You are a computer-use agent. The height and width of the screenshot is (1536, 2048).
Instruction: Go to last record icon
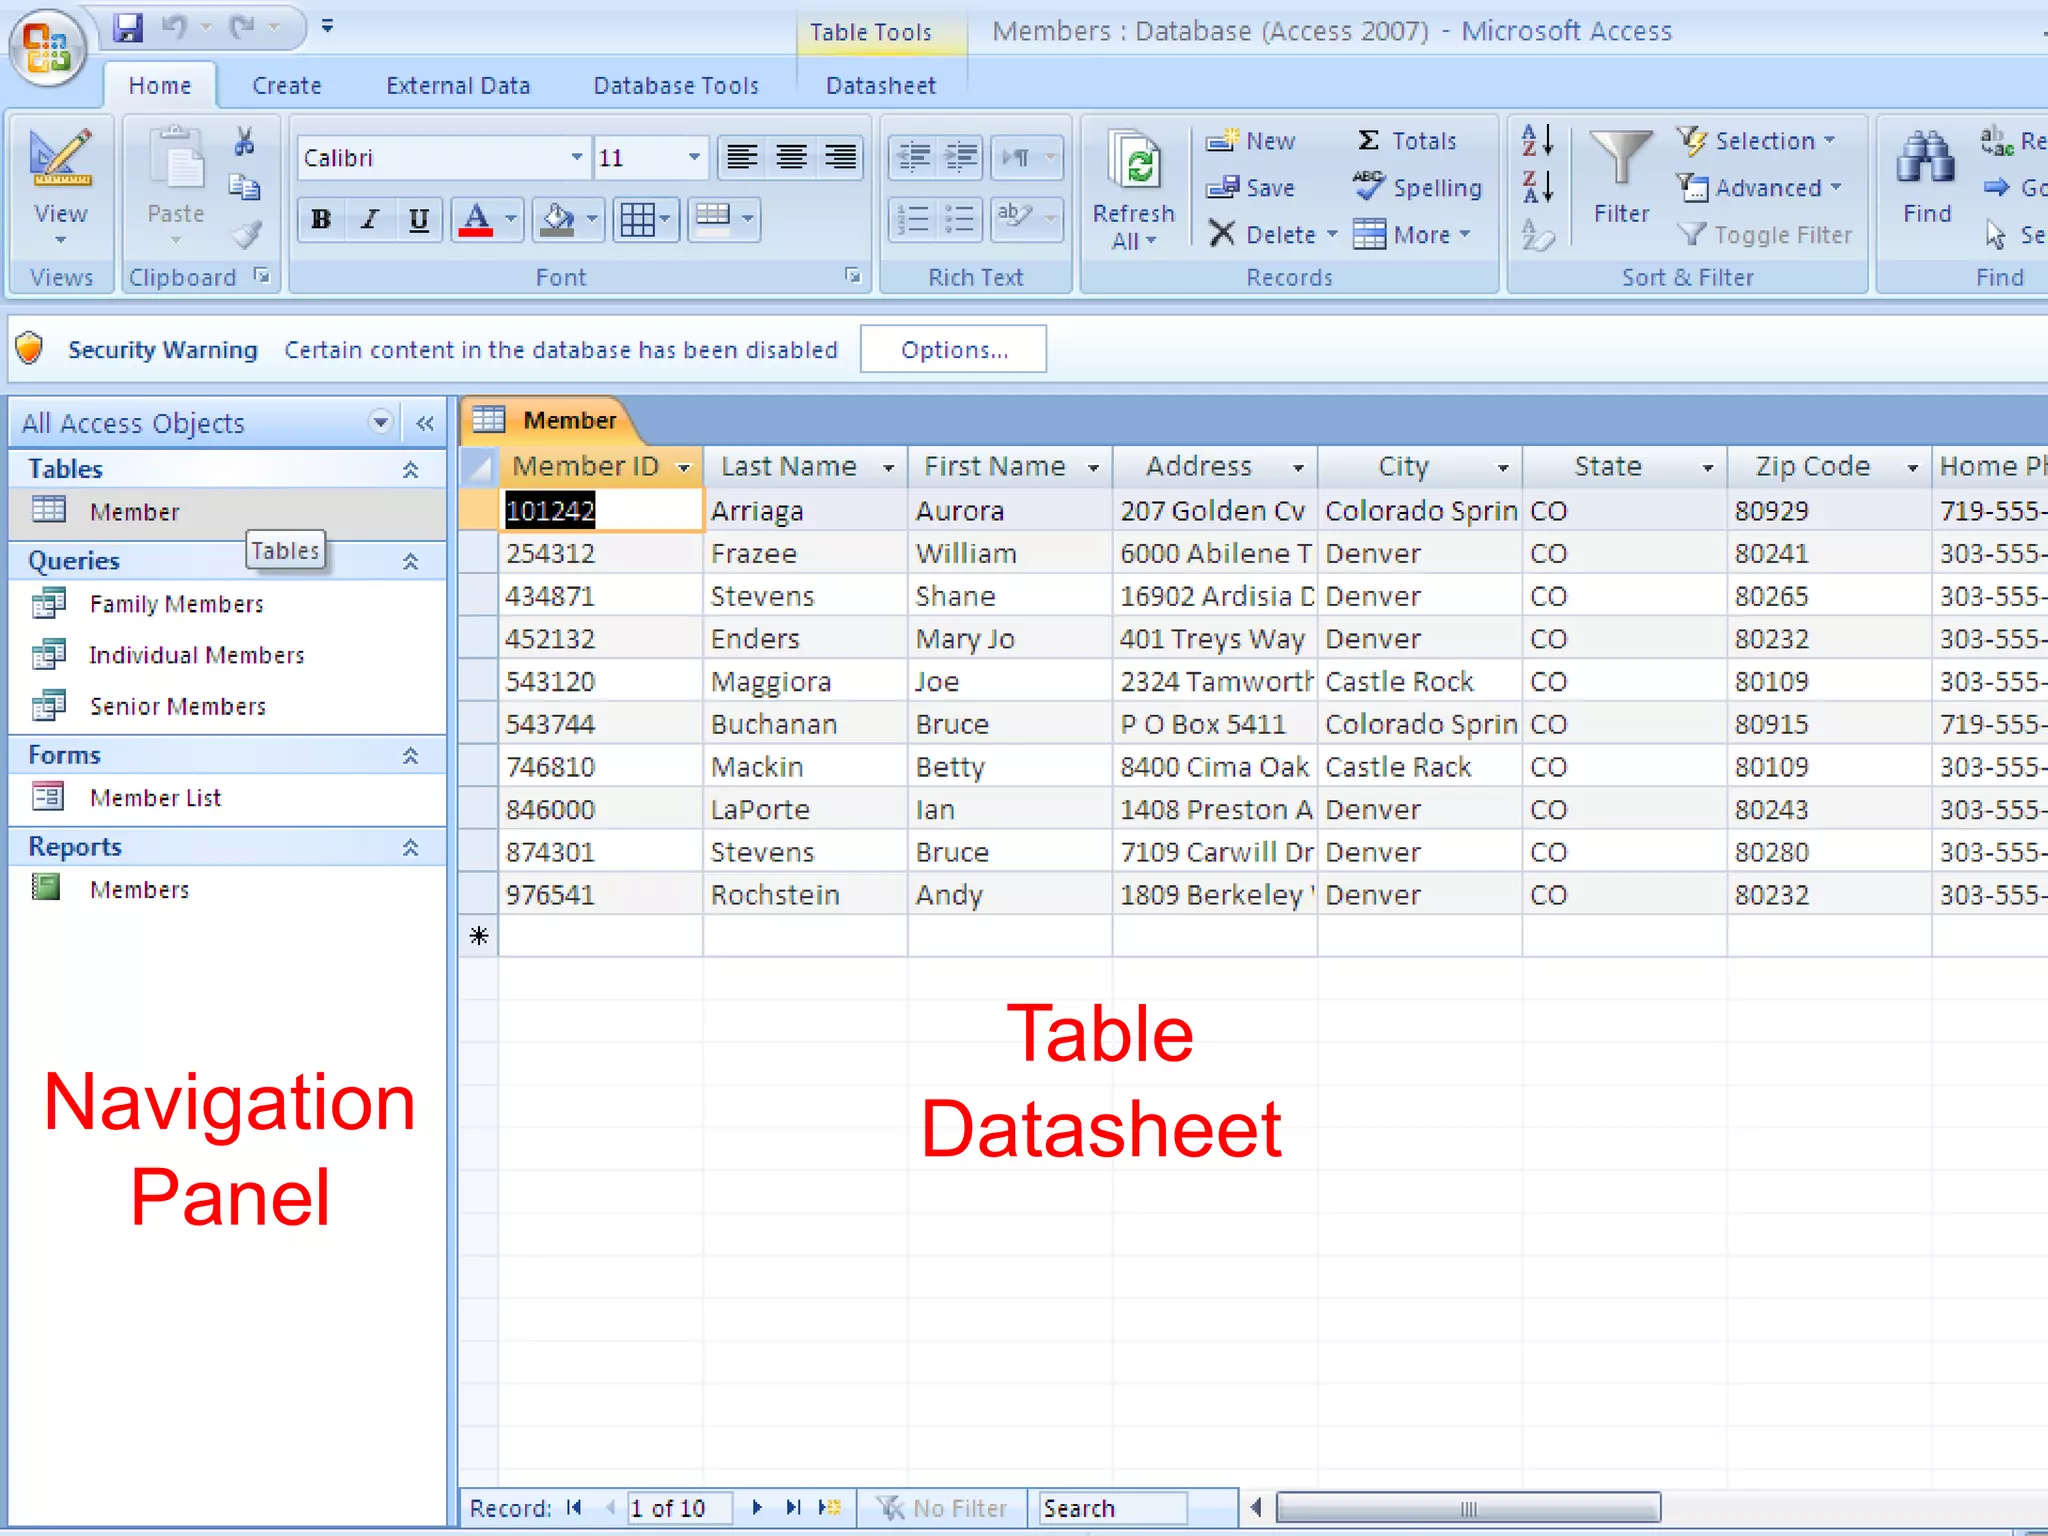793,1507
